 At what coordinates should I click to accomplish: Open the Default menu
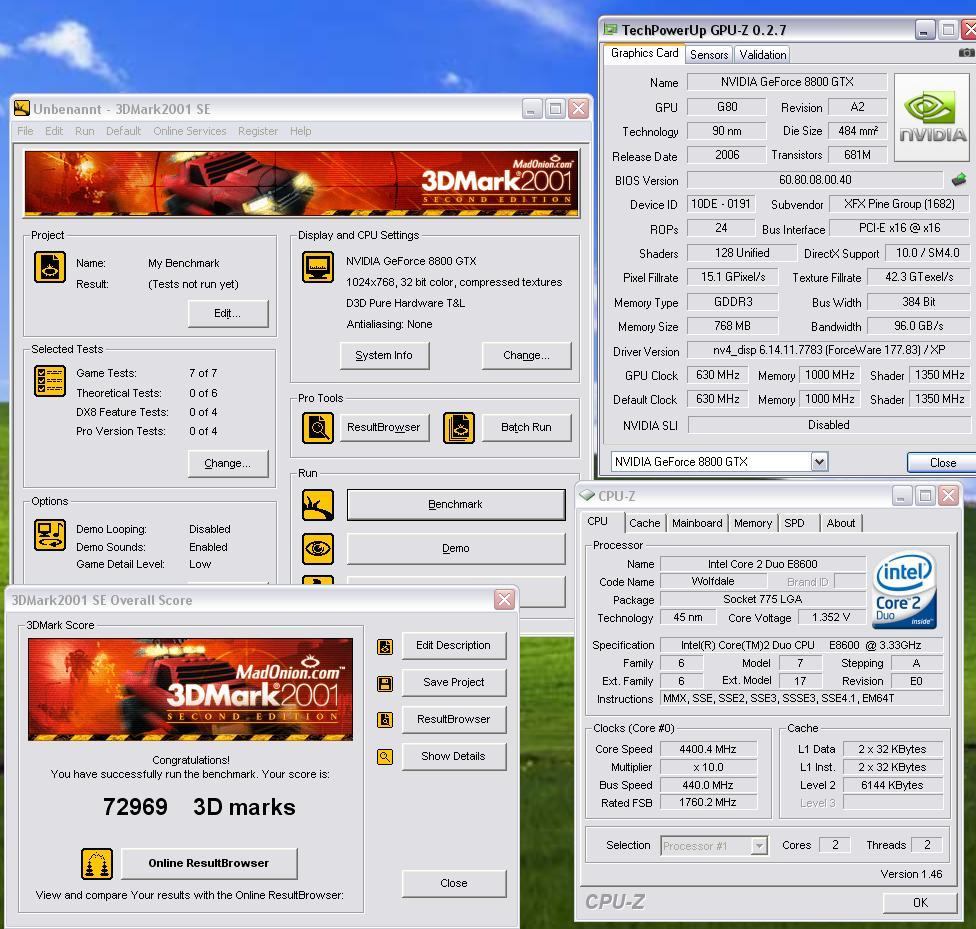tap(123, 131)
